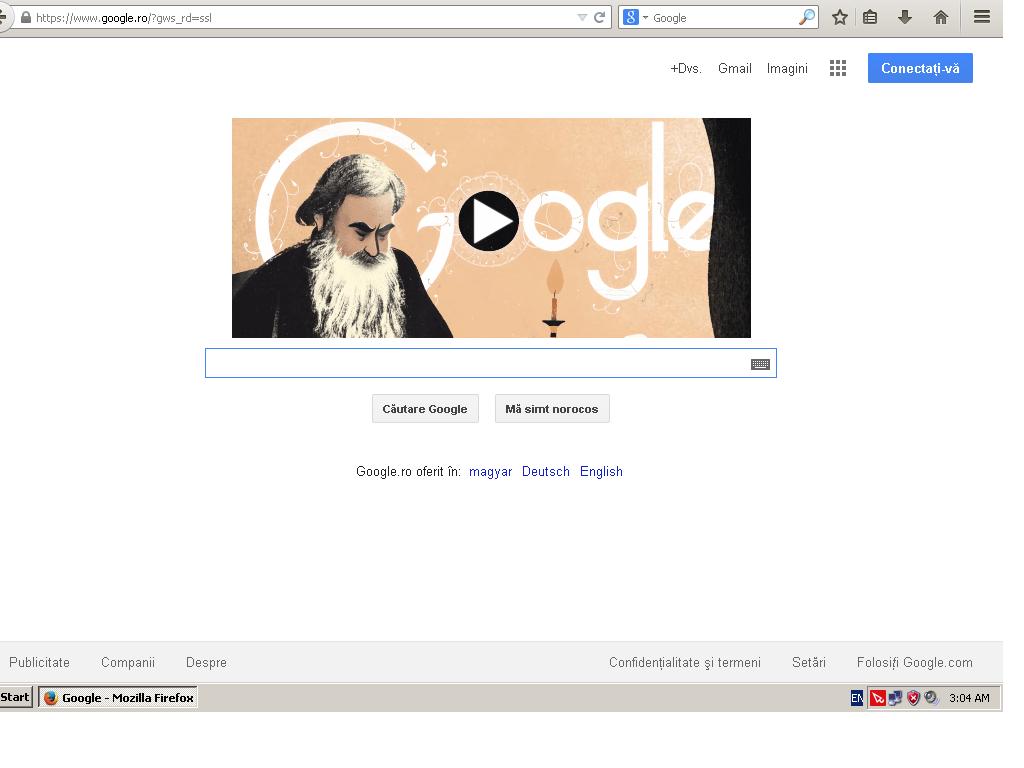The height and width of the screenshot is (768, 1024).
Task: Open the Setări footer menu
Action: tap(808, 662)
